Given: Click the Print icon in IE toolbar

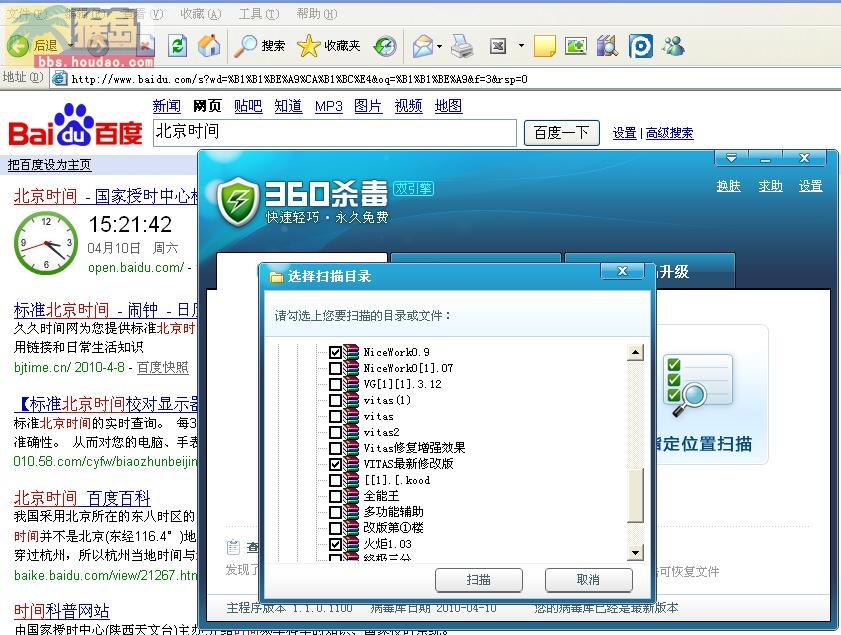Looking at the screenshot, I should (x=462, y=46).
